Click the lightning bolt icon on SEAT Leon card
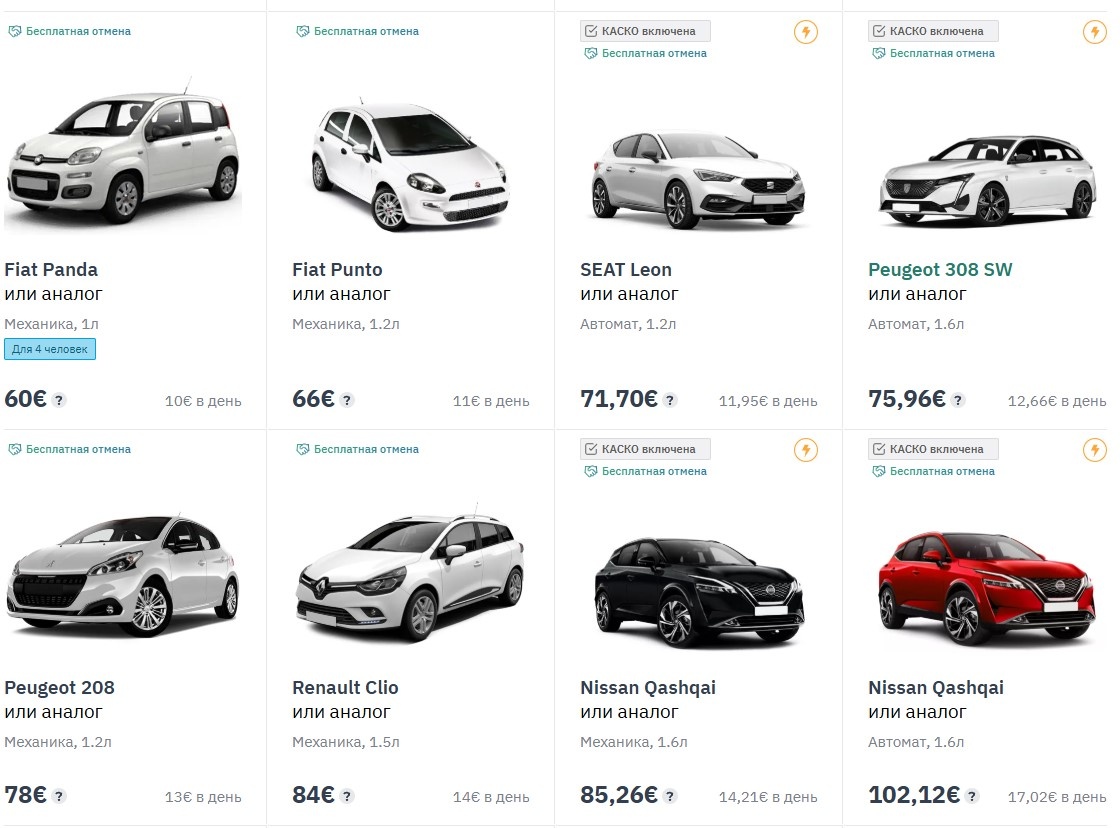 pos(806,31)
